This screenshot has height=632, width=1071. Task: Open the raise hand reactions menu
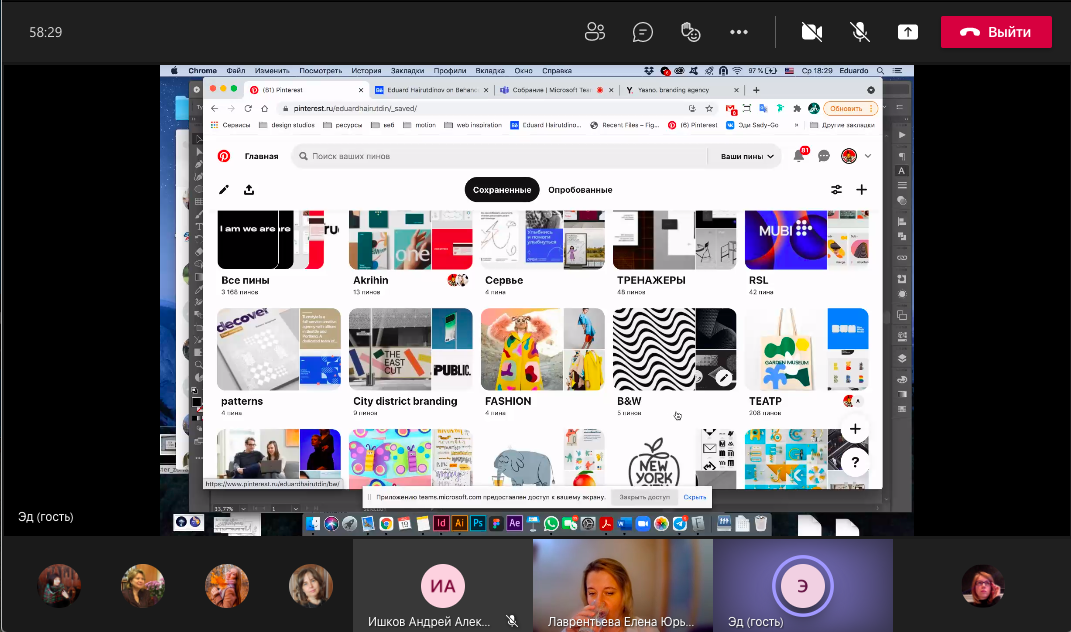tap(691, 32)
